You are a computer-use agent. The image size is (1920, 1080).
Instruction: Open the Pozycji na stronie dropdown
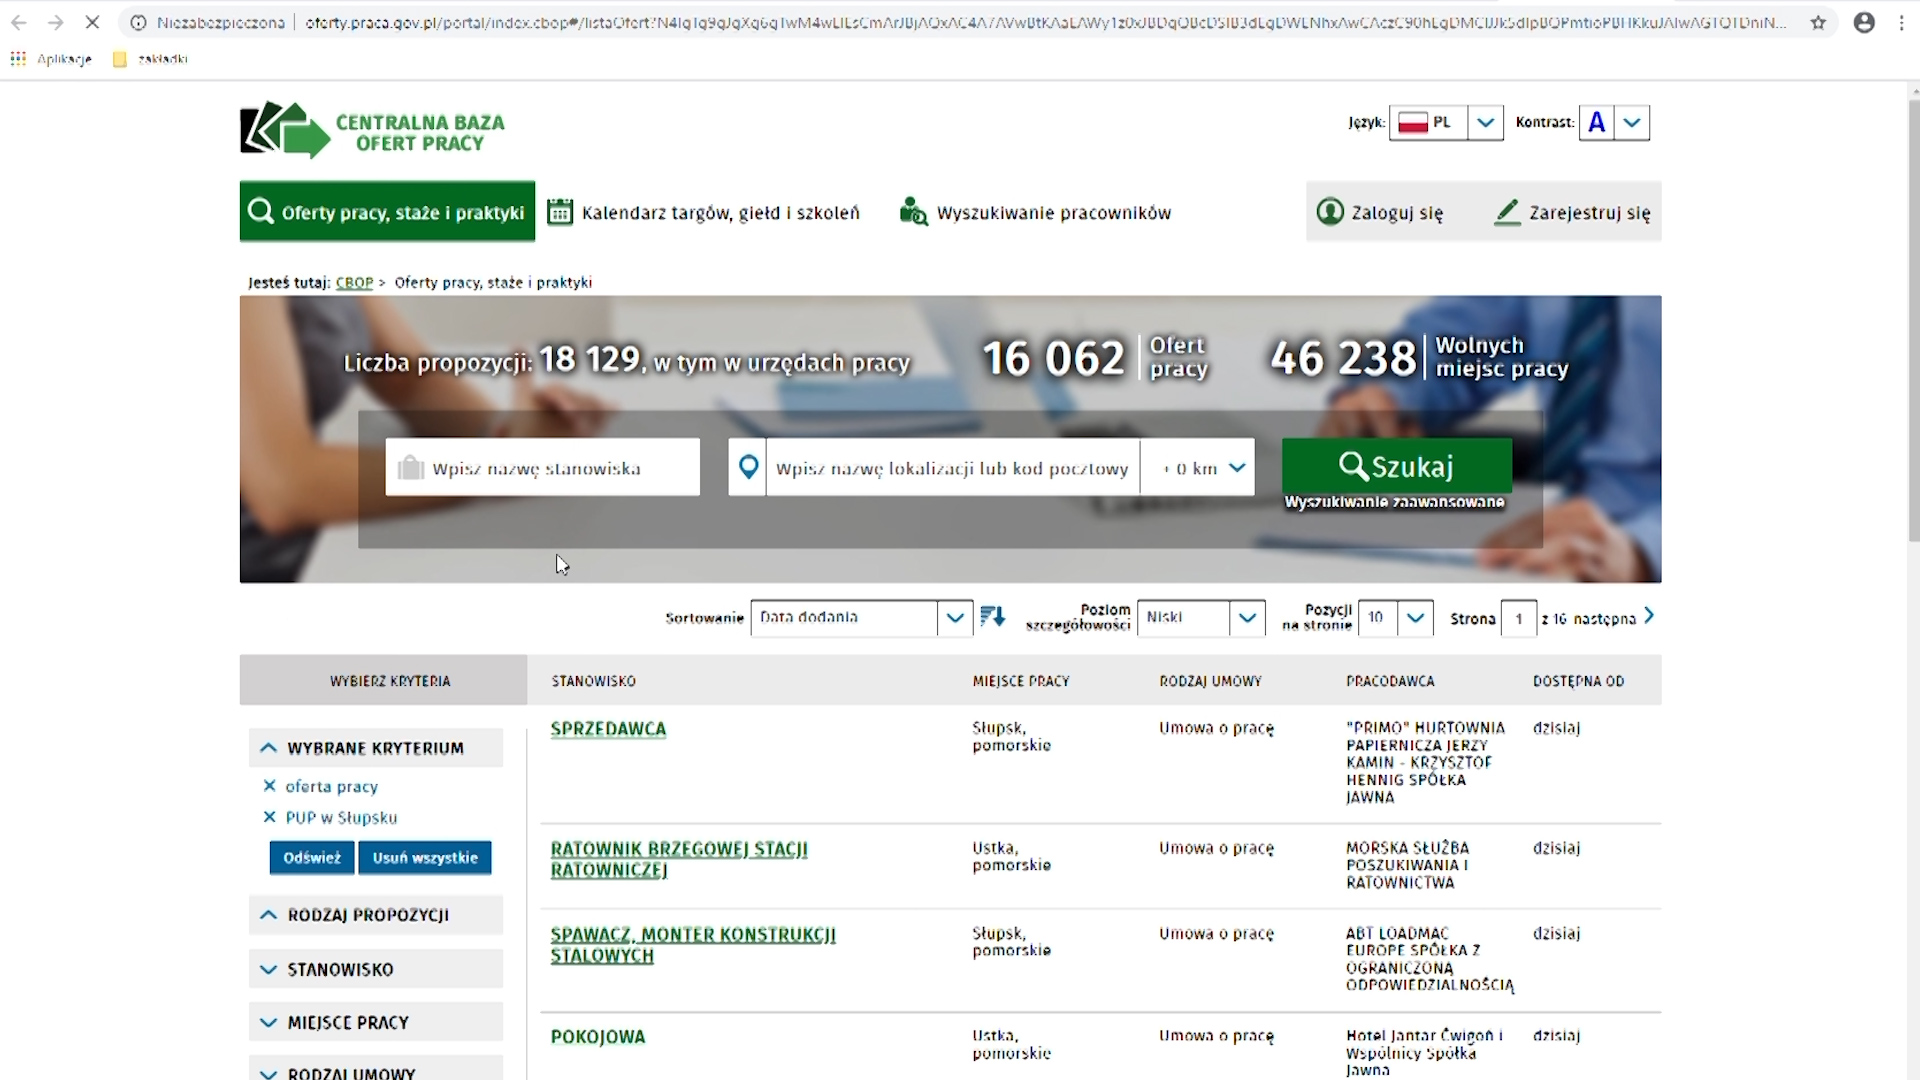click(1396, 618)
